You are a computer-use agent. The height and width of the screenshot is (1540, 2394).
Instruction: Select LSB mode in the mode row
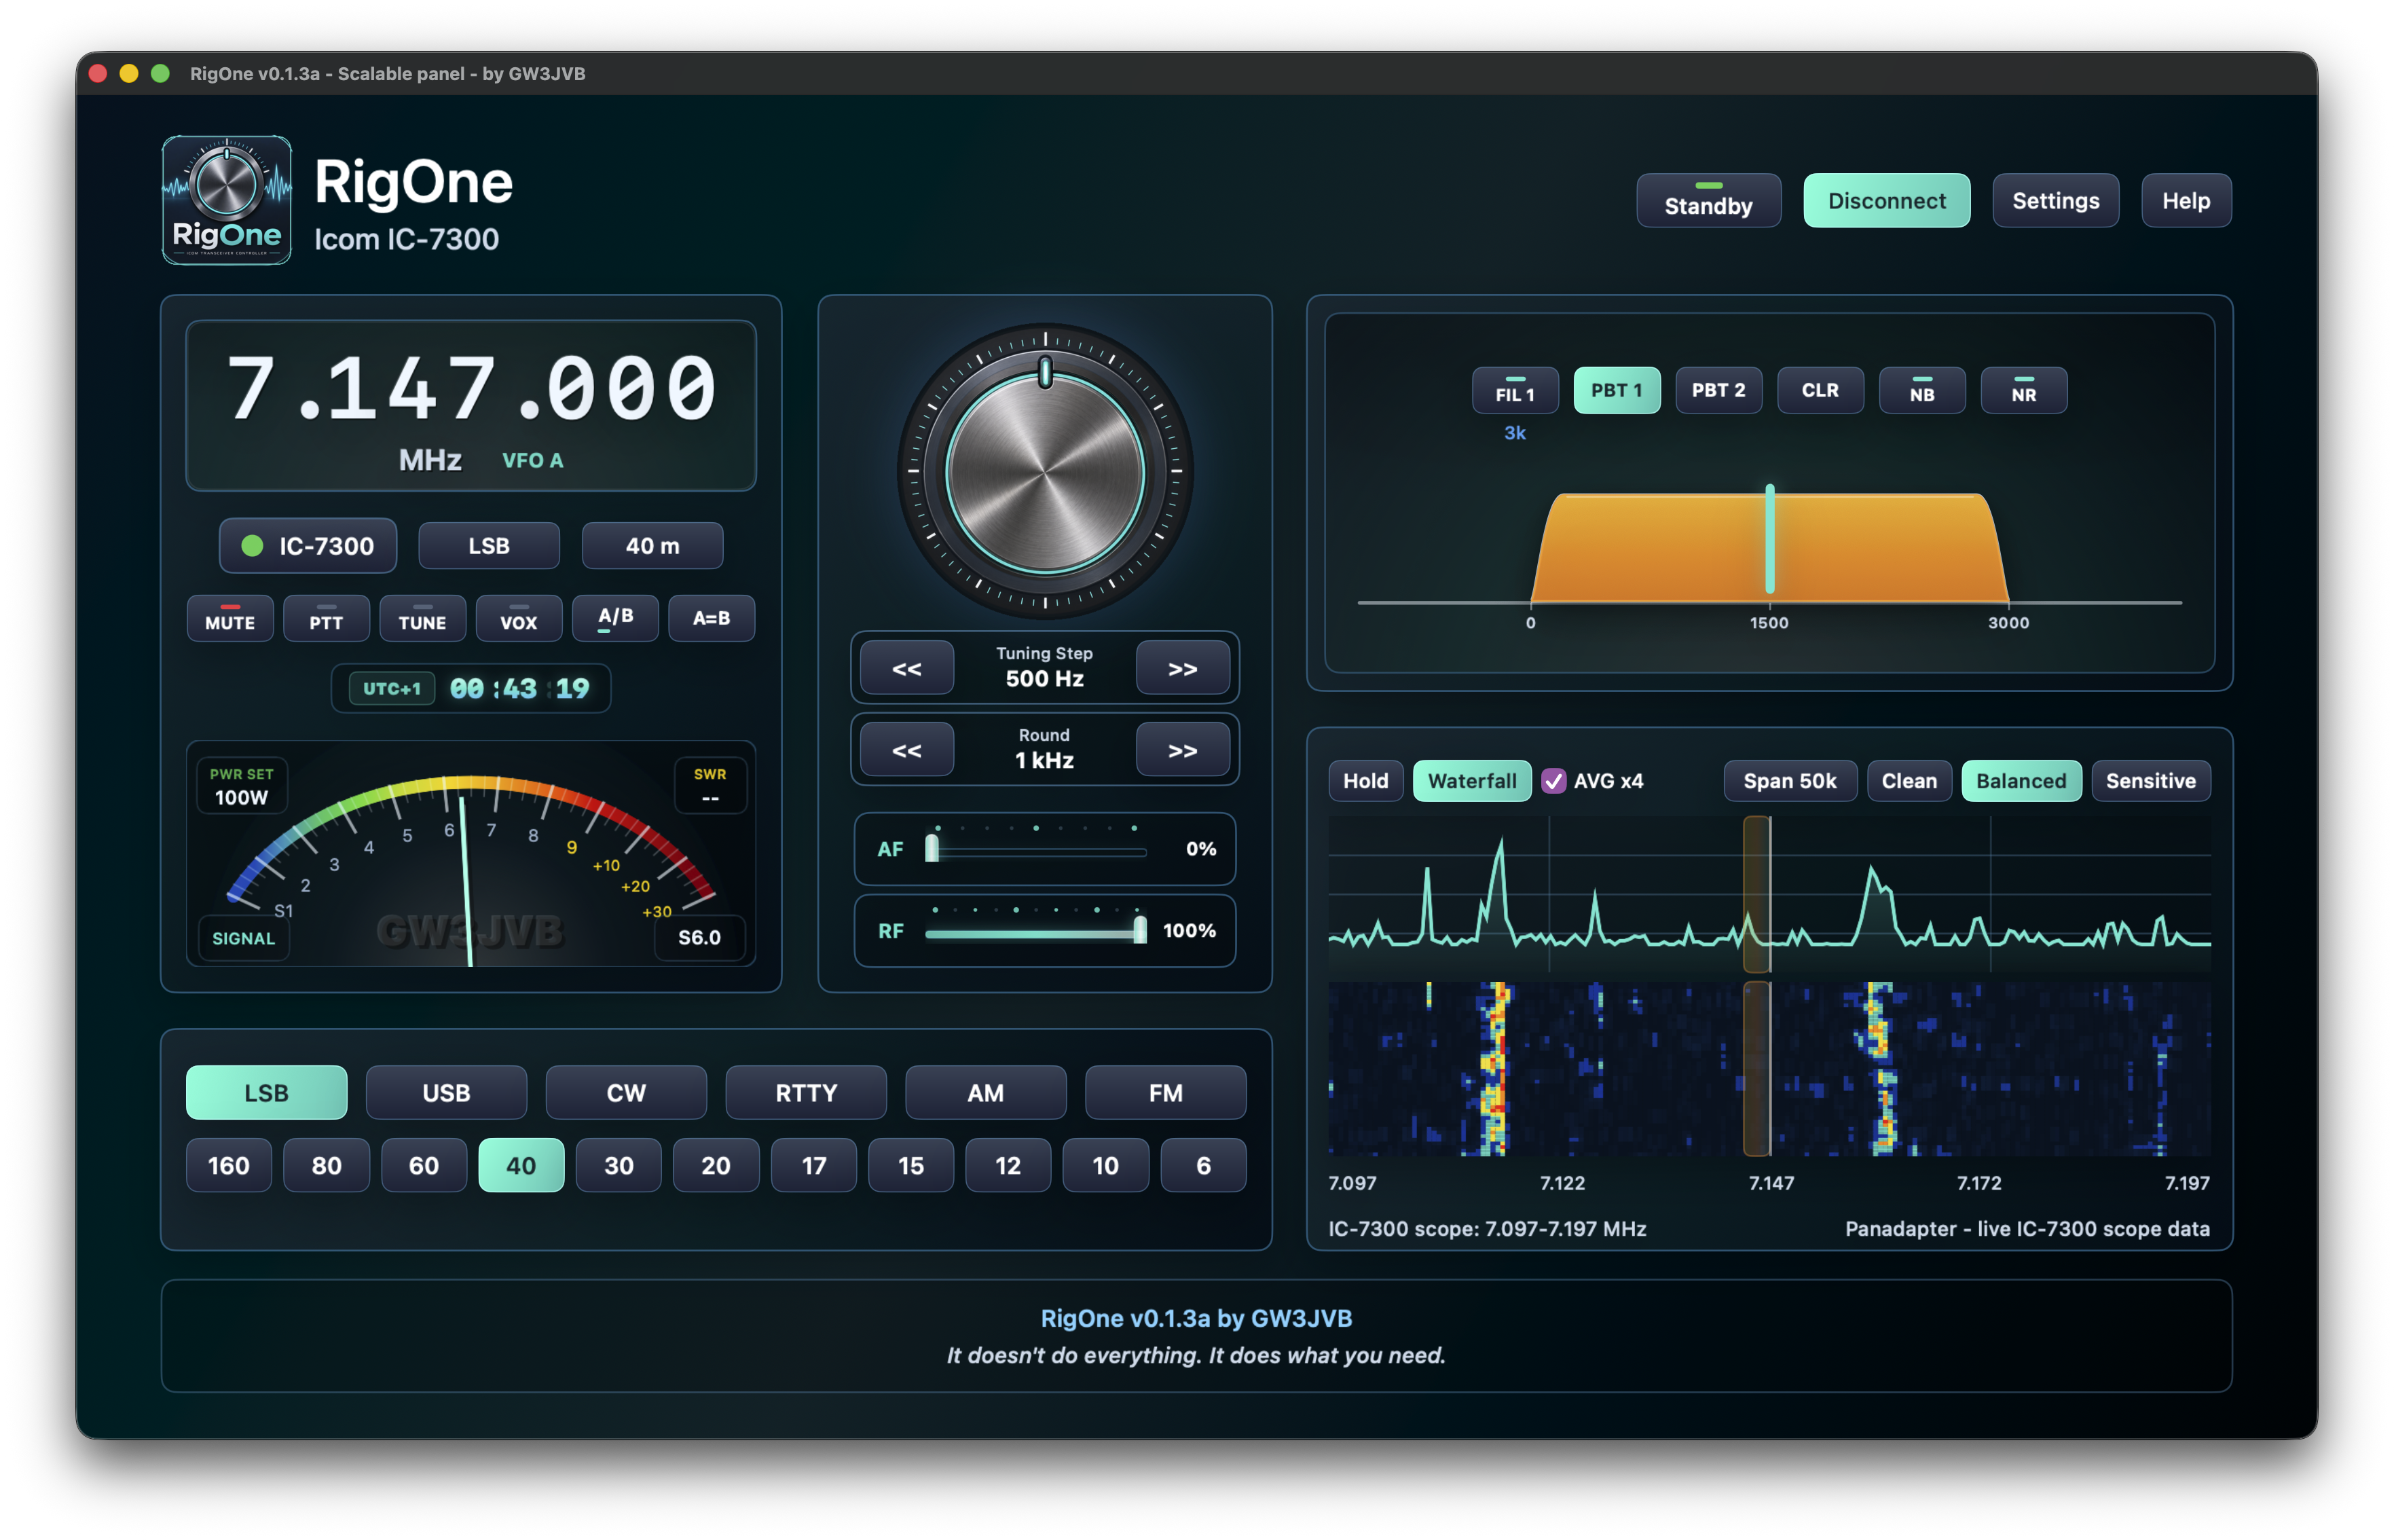266,1092
